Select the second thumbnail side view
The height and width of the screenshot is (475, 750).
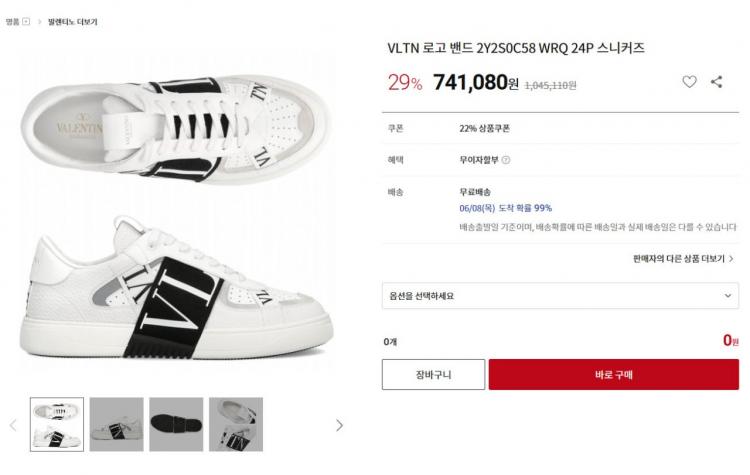tap(117, 424)
